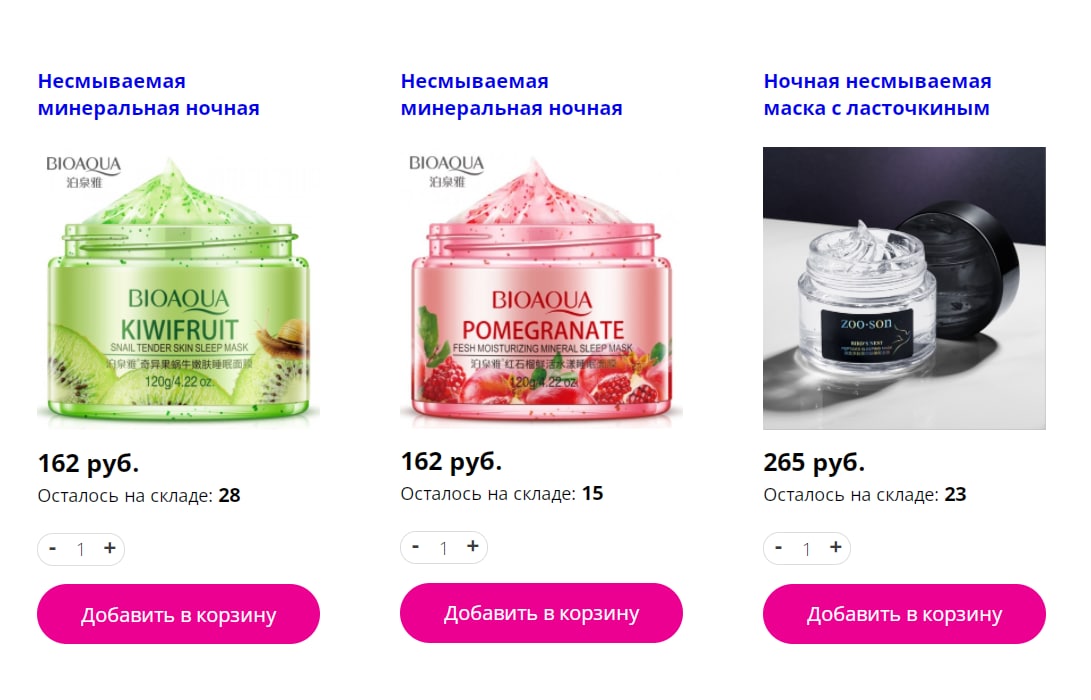Open the first product title link

click(148, 95)
